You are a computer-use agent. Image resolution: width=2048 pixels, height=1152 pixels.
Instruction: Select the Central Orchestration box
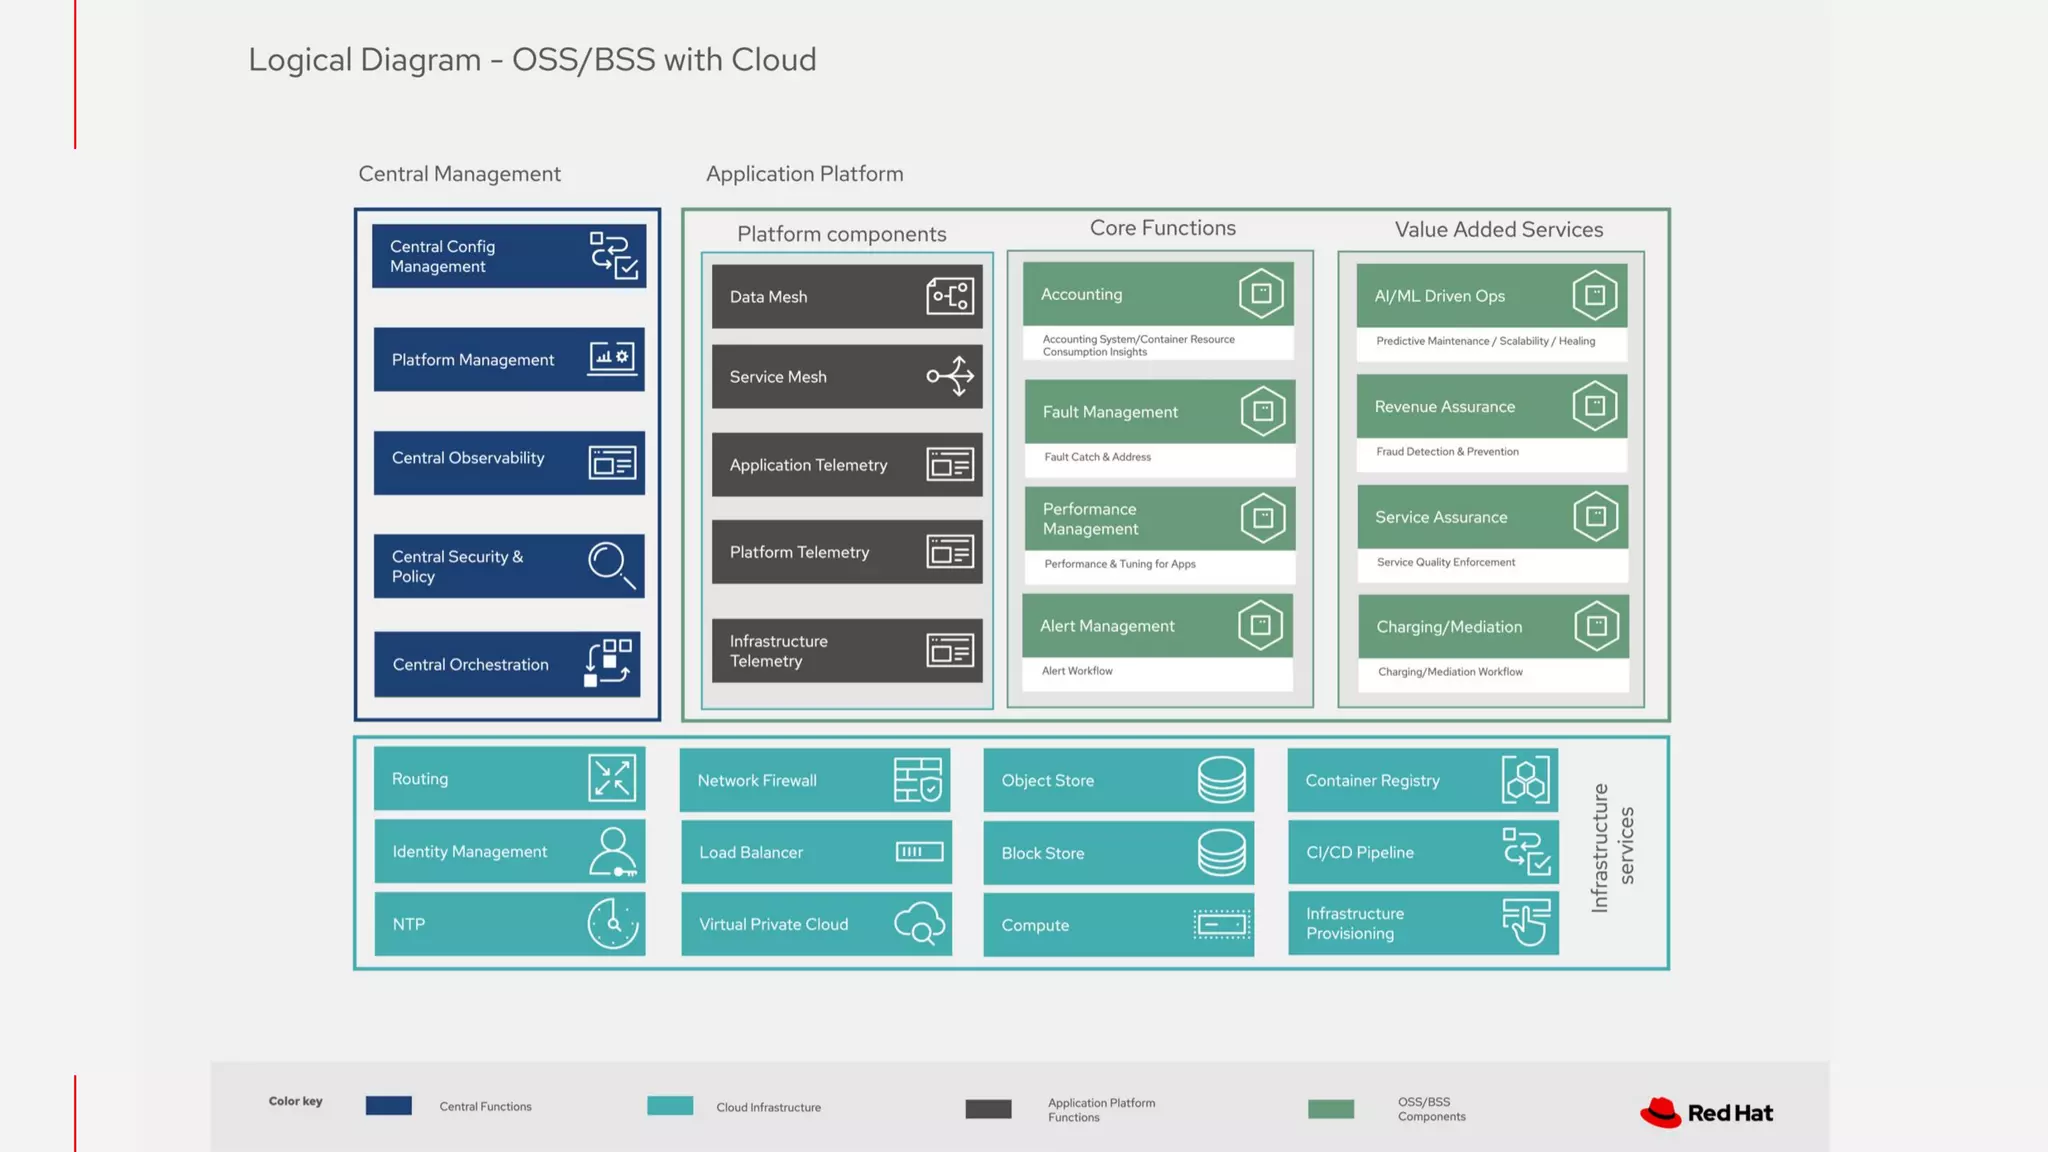point(507,664)
